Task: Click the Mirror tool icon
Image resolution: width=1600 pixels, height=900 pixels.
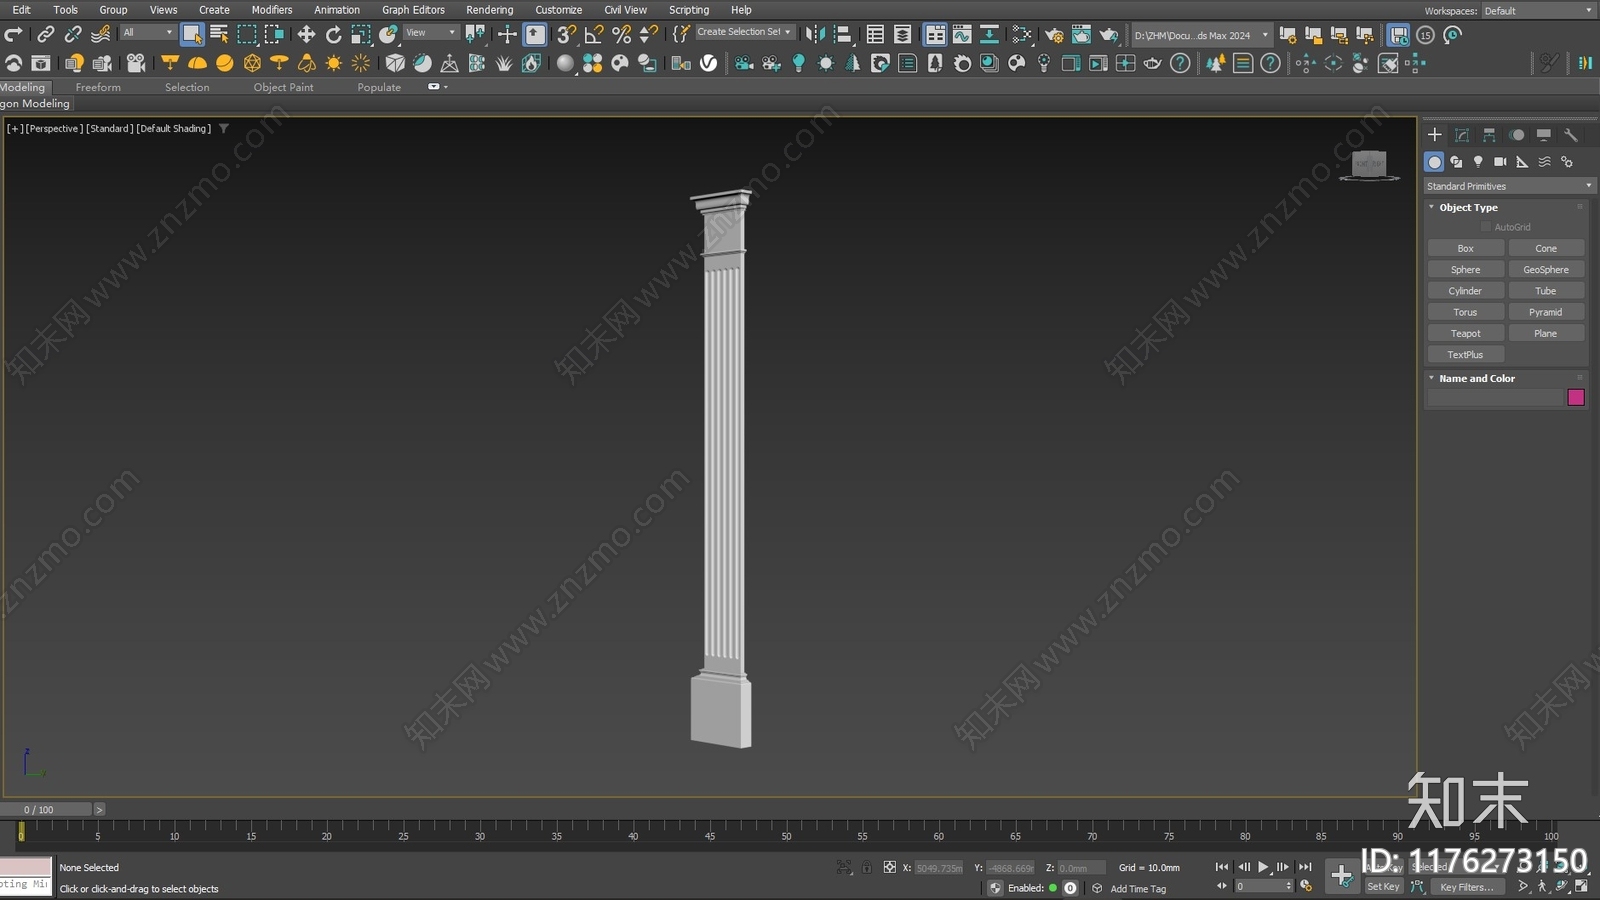Action: pyautogui.click(x=816, y=35)
